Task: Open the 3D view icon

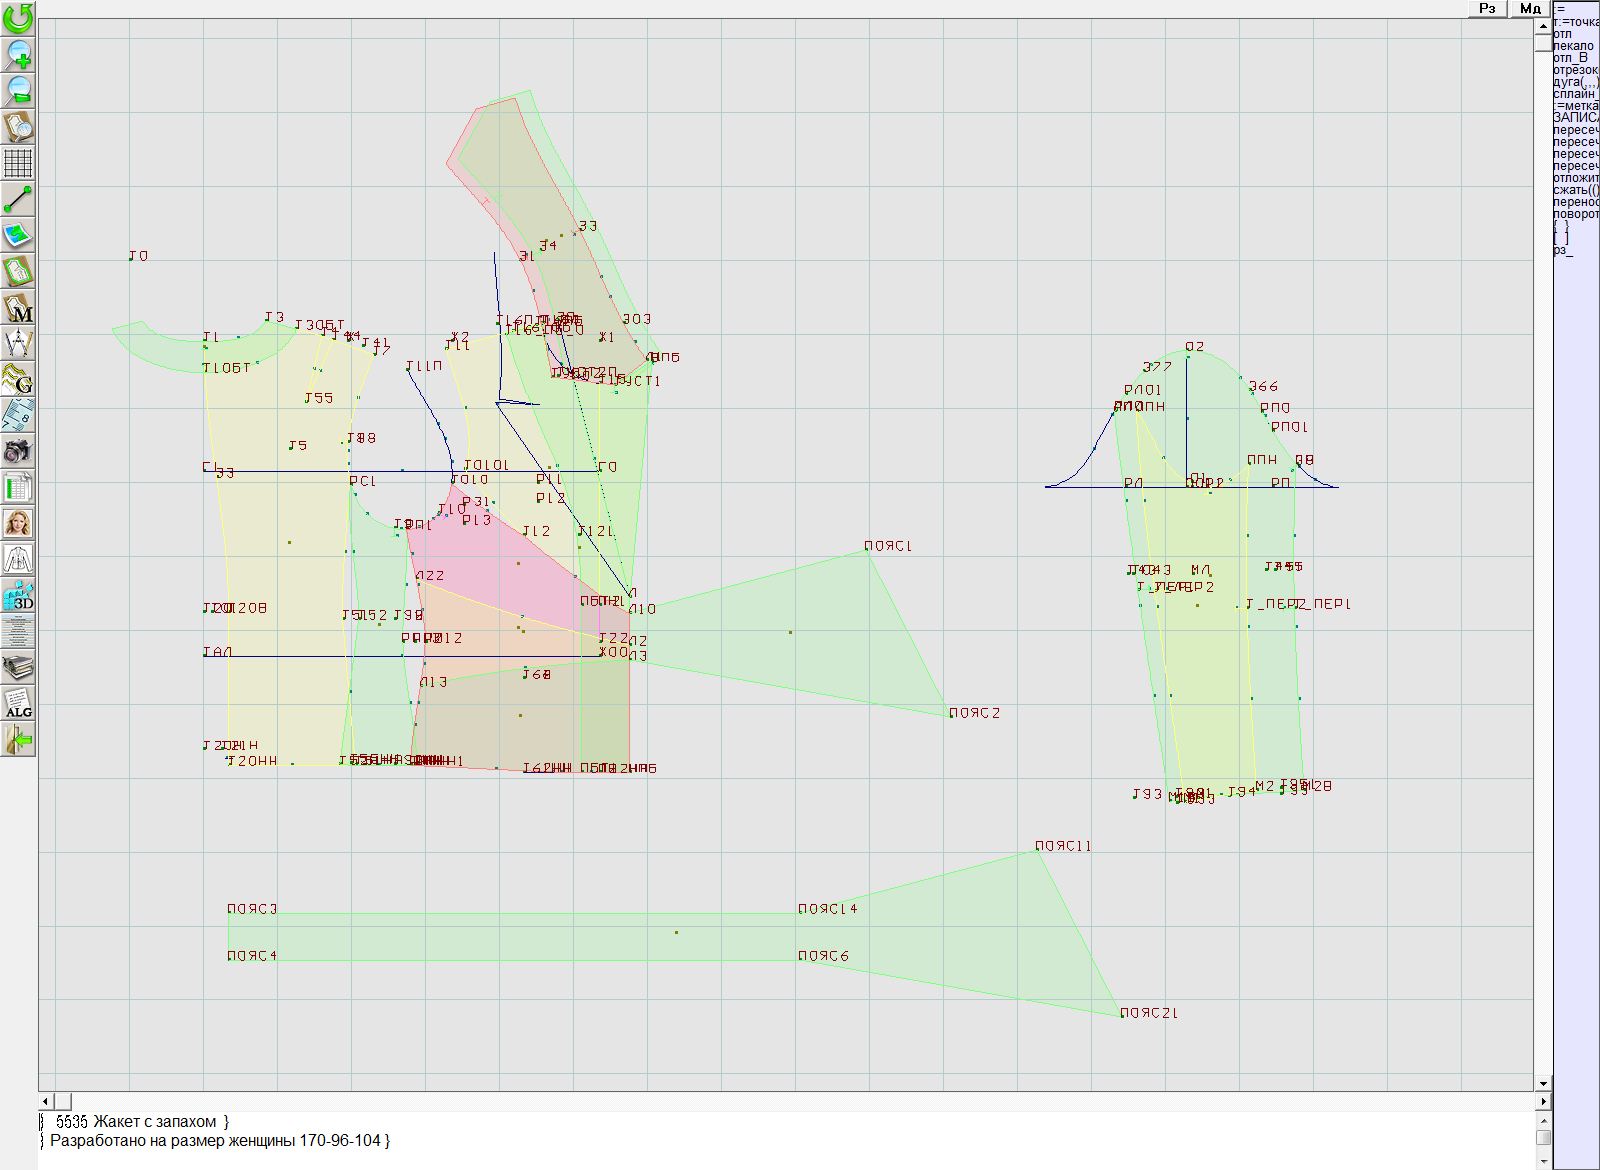Action: 18,596
